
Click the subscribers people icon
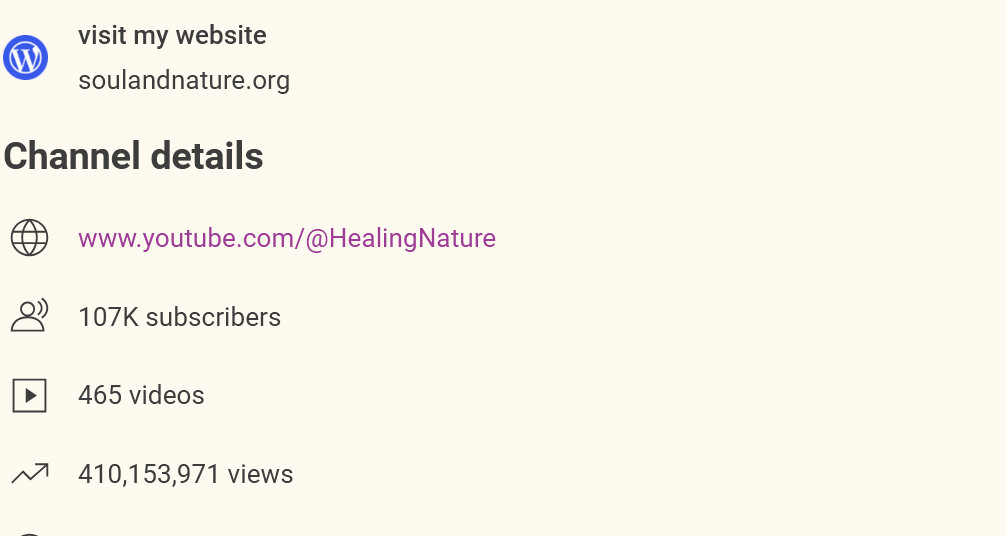(29, 316)
